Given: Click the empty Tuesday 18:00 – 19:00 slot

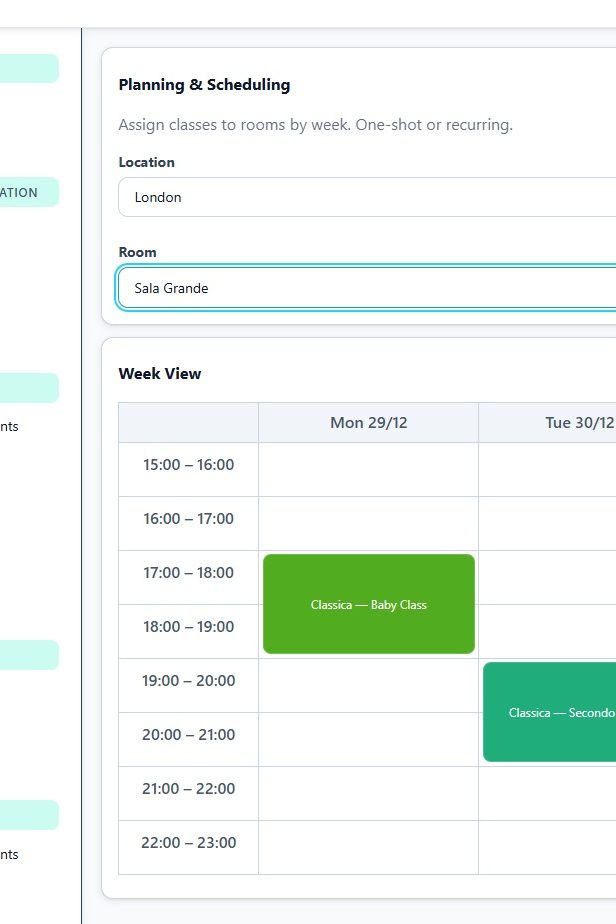Looking at the screenshot, I should pos(548,631).
